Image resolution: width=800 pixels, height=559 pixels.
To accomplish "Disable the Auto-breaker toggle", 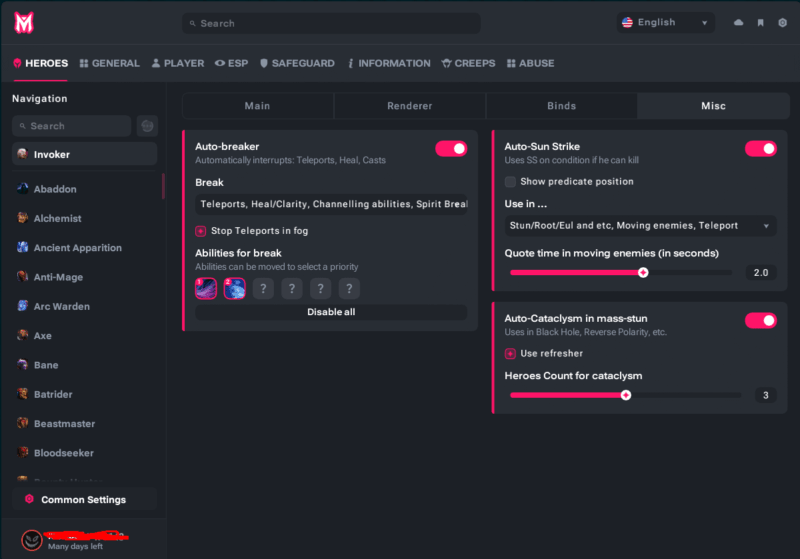I will coord(451,148).
